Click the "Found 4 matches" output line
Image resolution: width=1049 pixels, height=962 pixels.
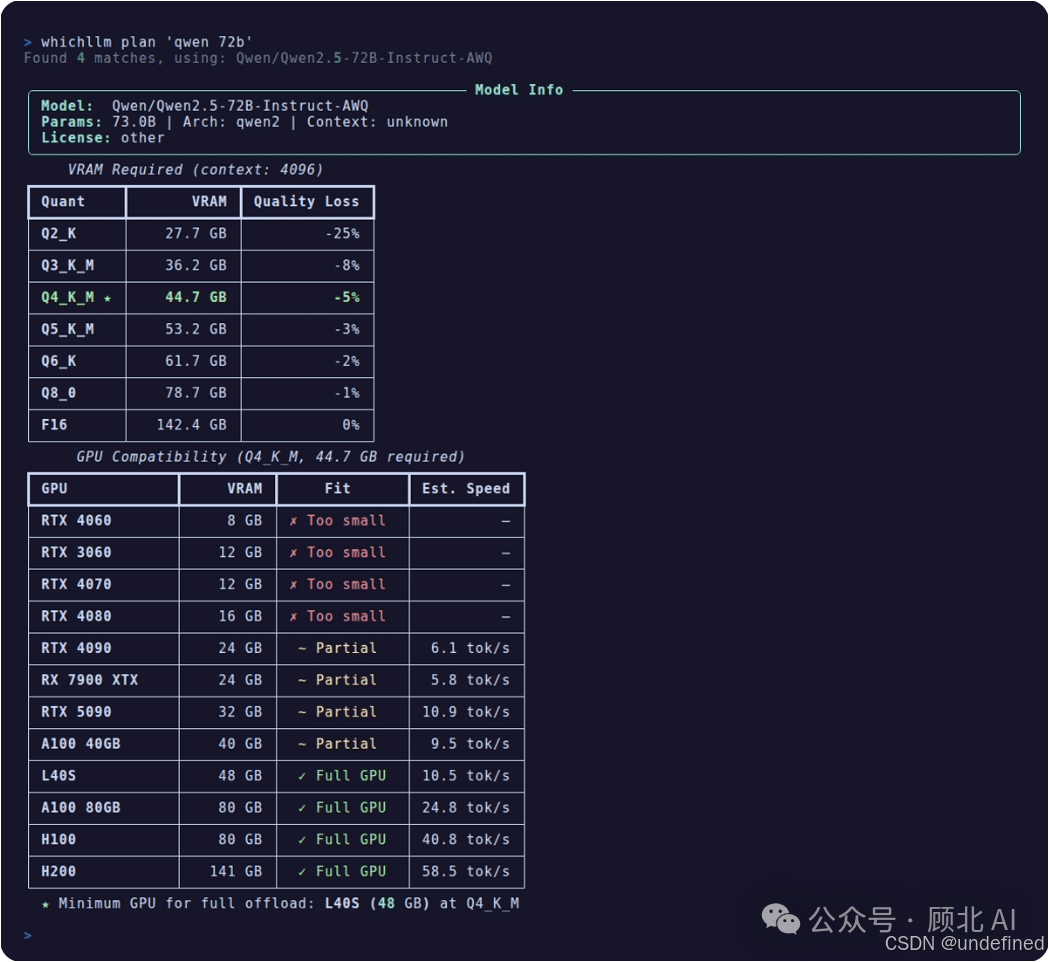pyautogui.click(x=258, y=58)
